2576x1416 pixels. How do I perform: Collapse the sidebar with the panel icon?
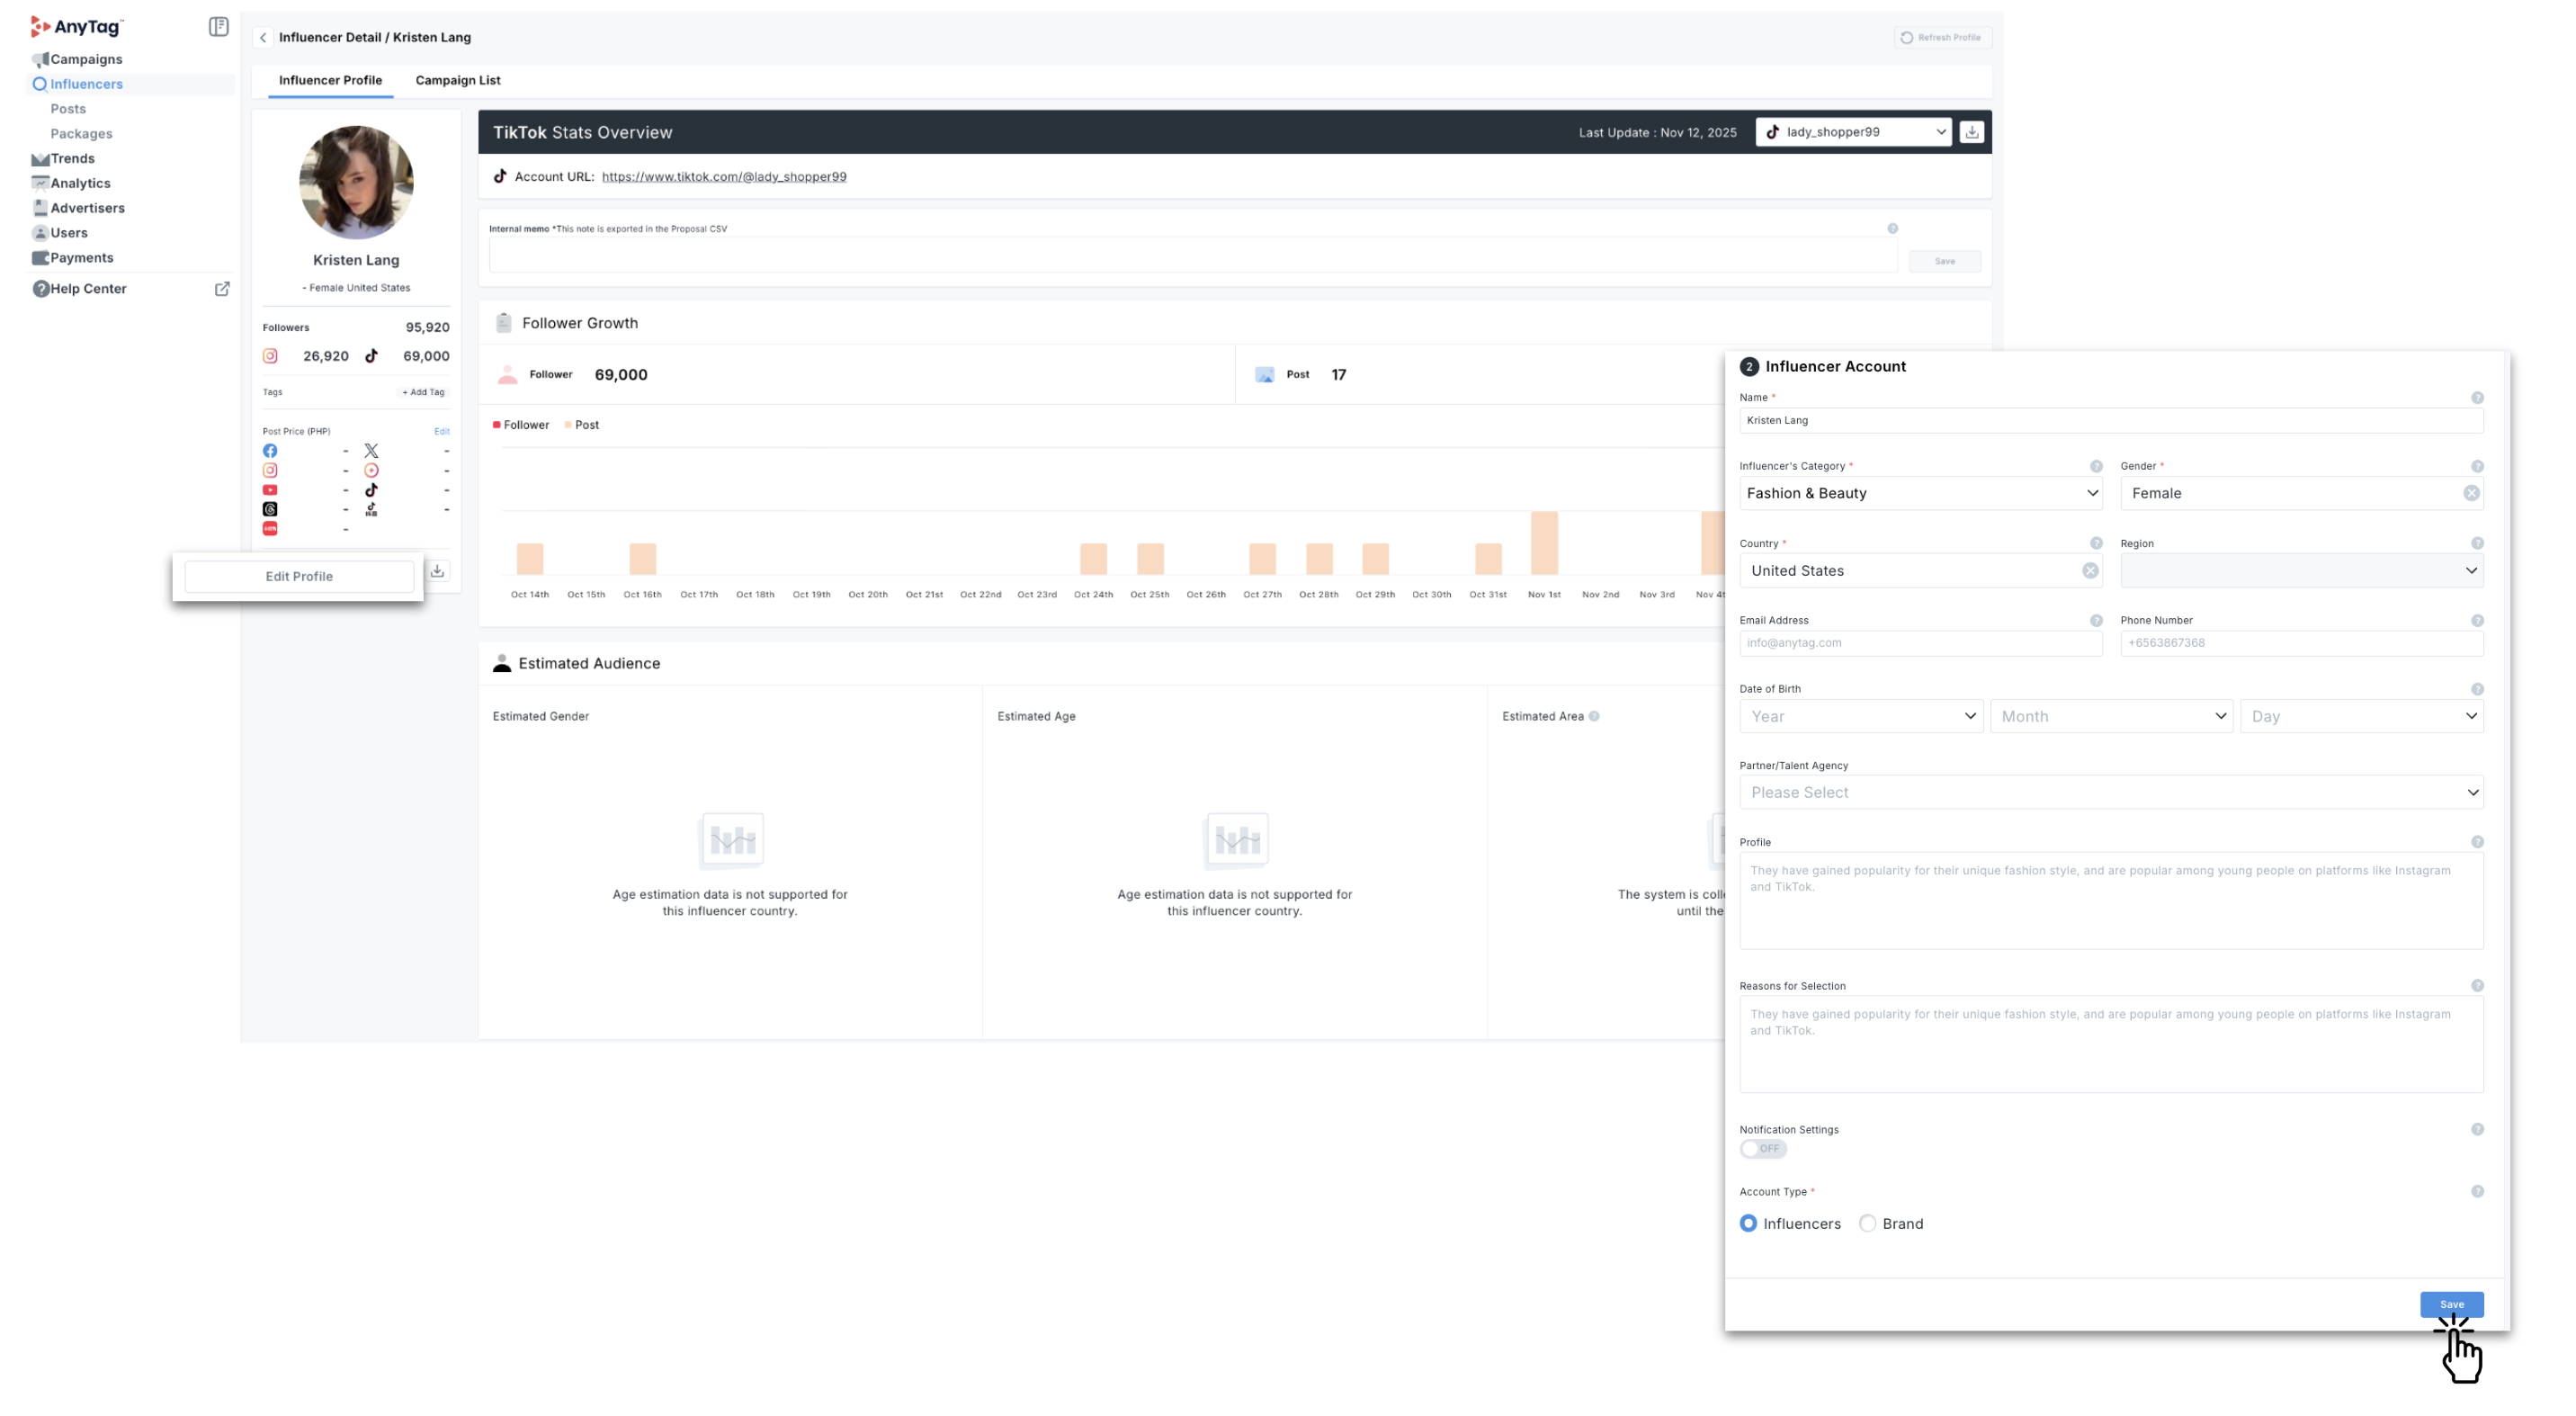(218, 27)
